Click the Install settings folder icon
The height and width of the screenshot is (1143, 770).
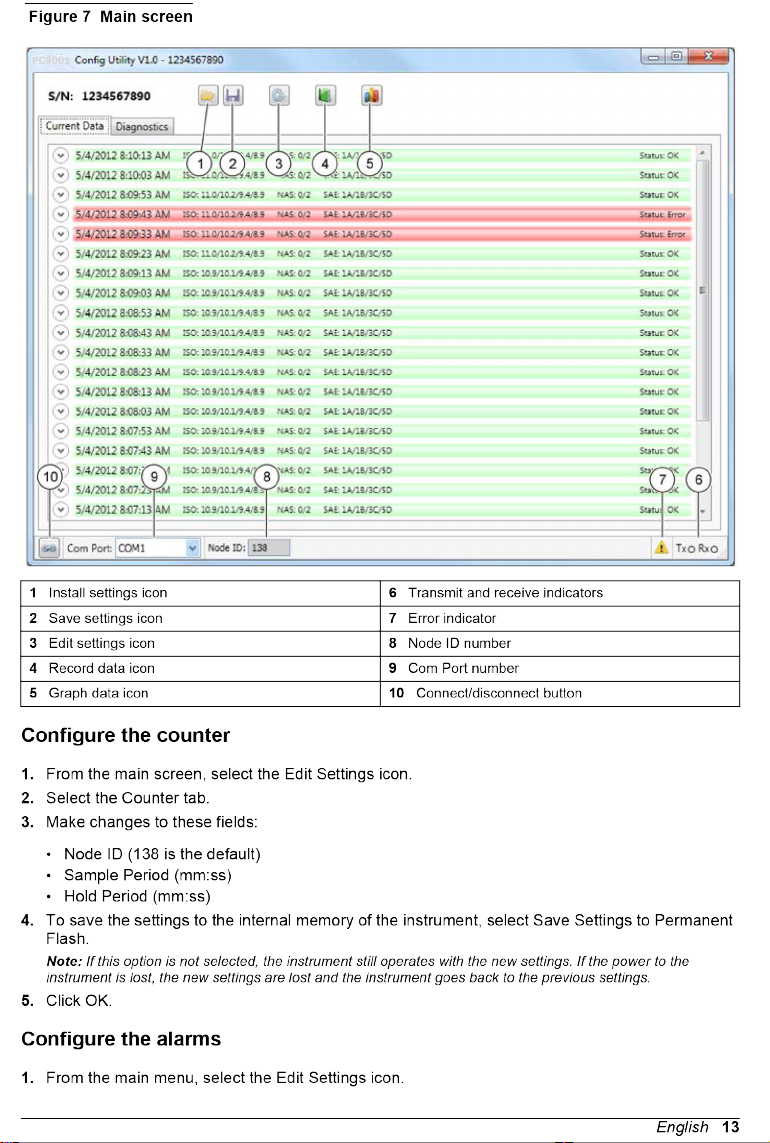point(209,95)
